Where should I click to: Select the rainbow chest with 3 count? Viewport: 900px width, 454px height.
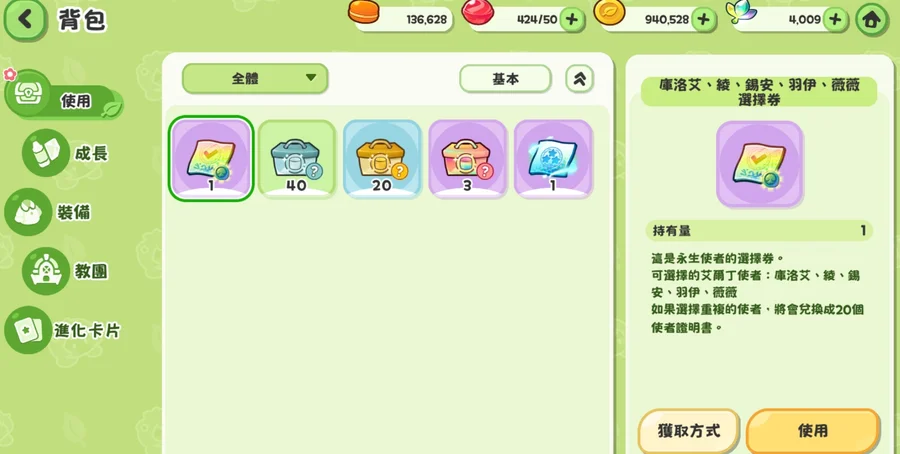coord(467,158)
